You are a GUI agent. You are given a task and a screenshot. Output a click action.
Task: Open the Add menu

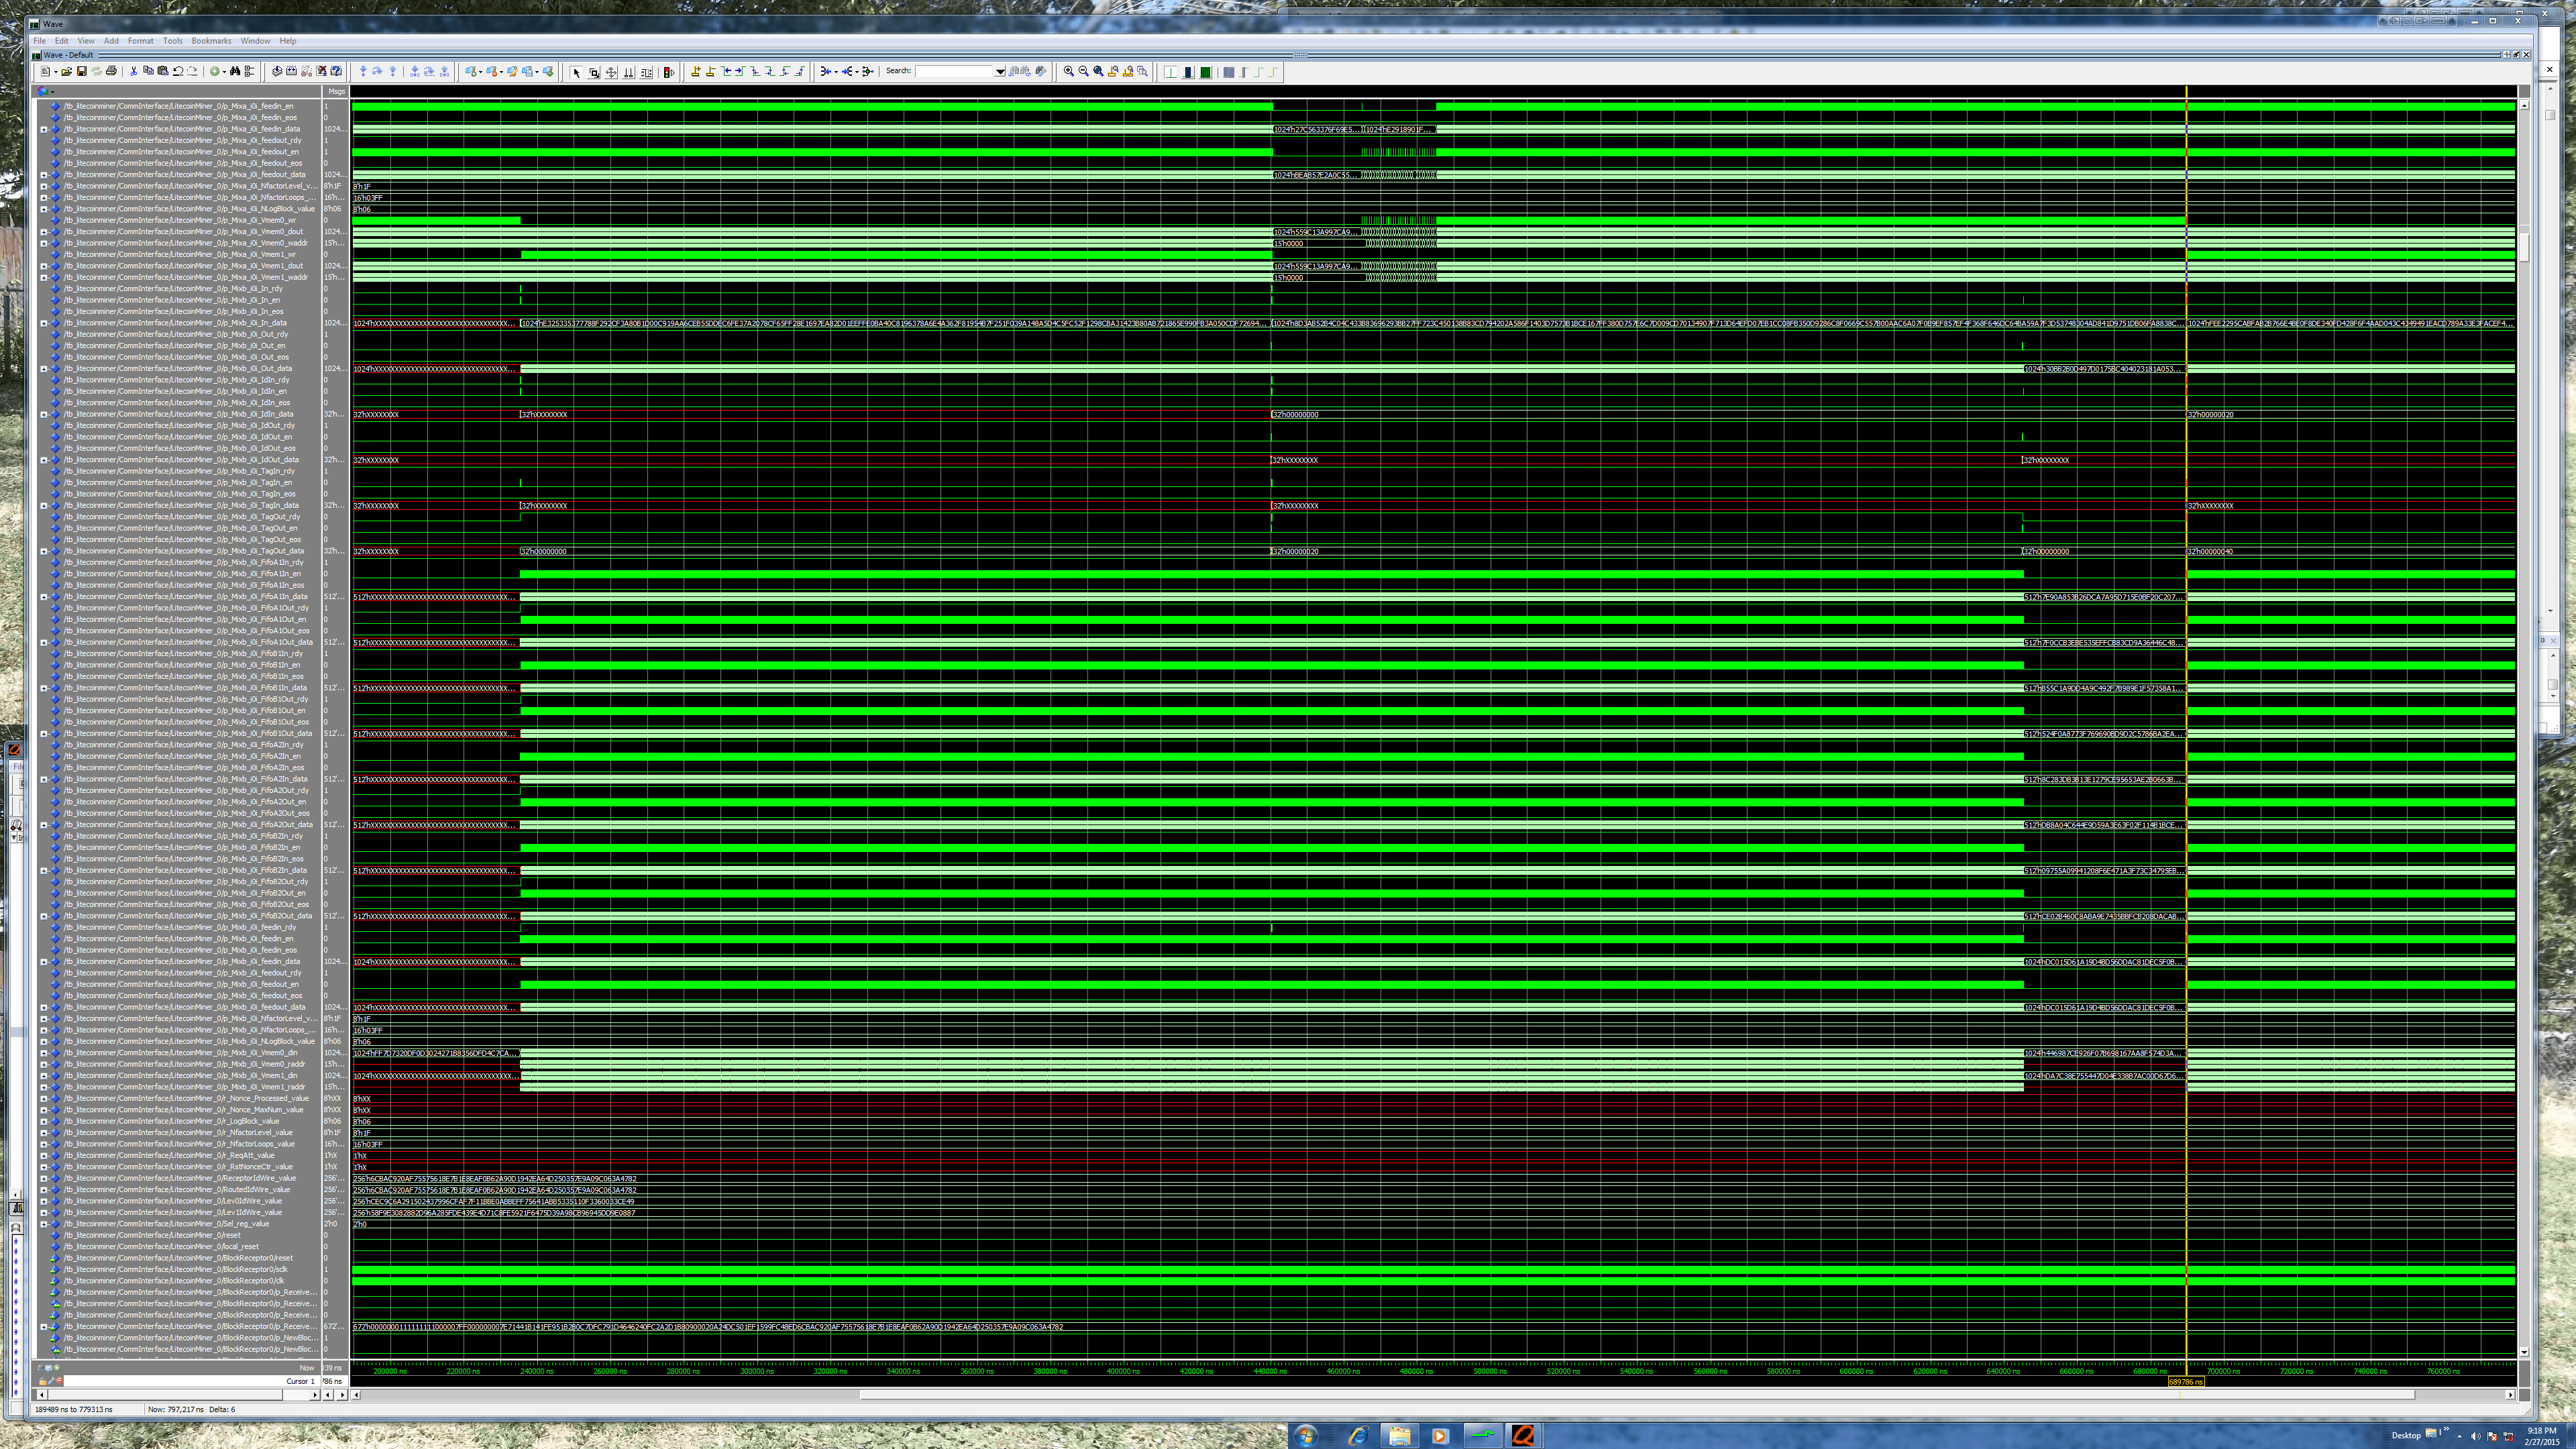point(111,41)
